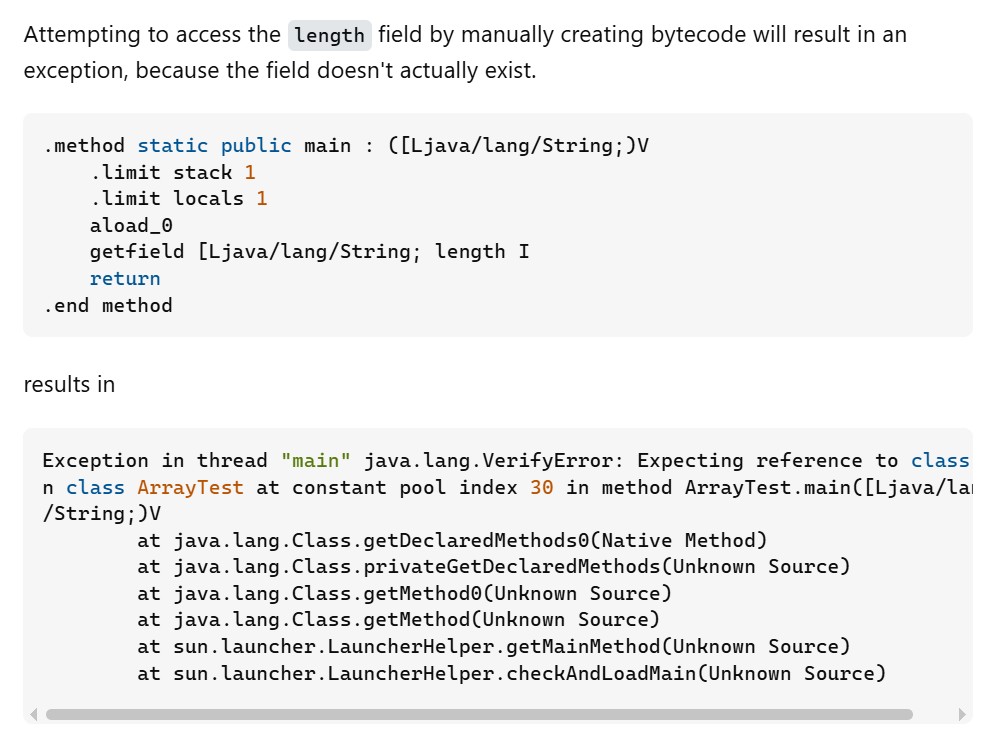Click the 'LauncherHelper.checkAndLoadMain' trace line
The image size is (998, 741).
(512, 674)
